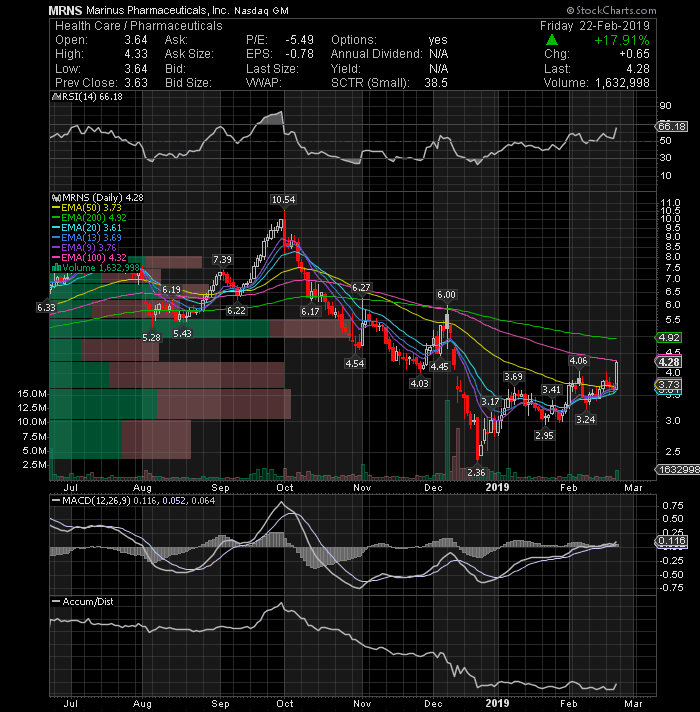Click the RSI(14) indicator icon

(56, 97)
